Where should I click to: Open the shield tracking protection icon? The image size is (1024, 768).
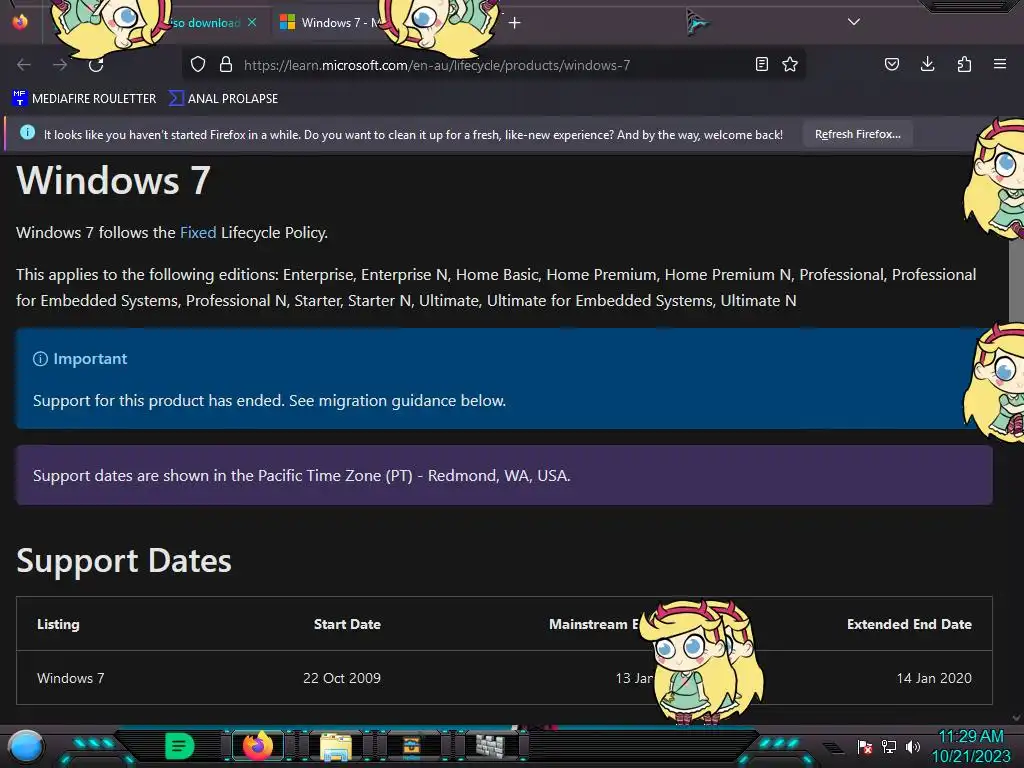(198, 64)
